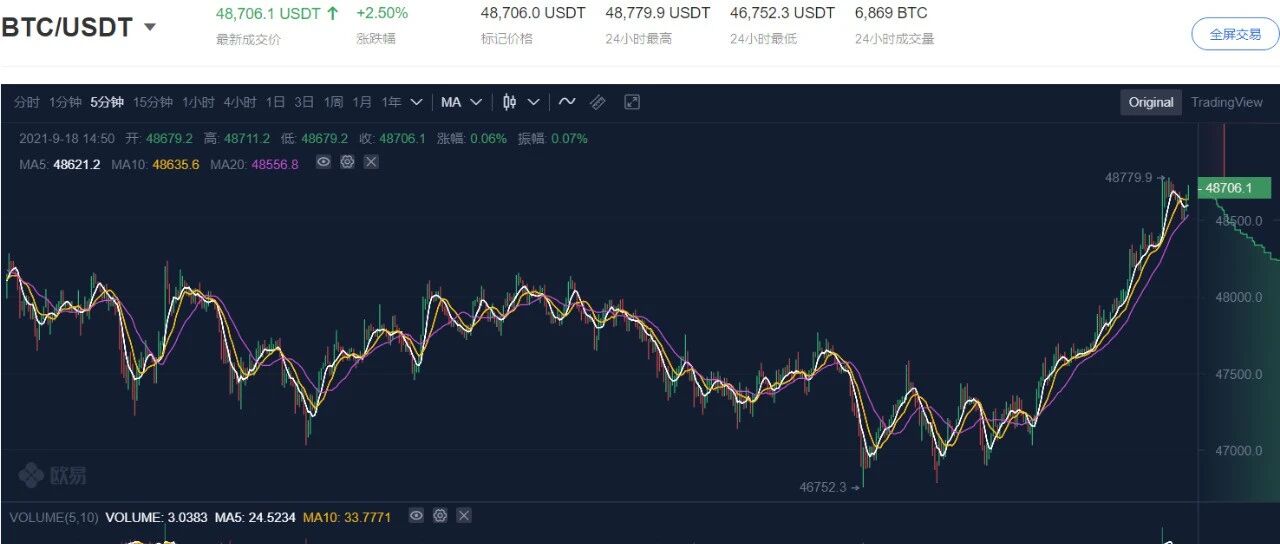The width and height of the screenshot is (1280, 544).
Task: Expand the chart type dropdown arrow
Action: (534, 102)
